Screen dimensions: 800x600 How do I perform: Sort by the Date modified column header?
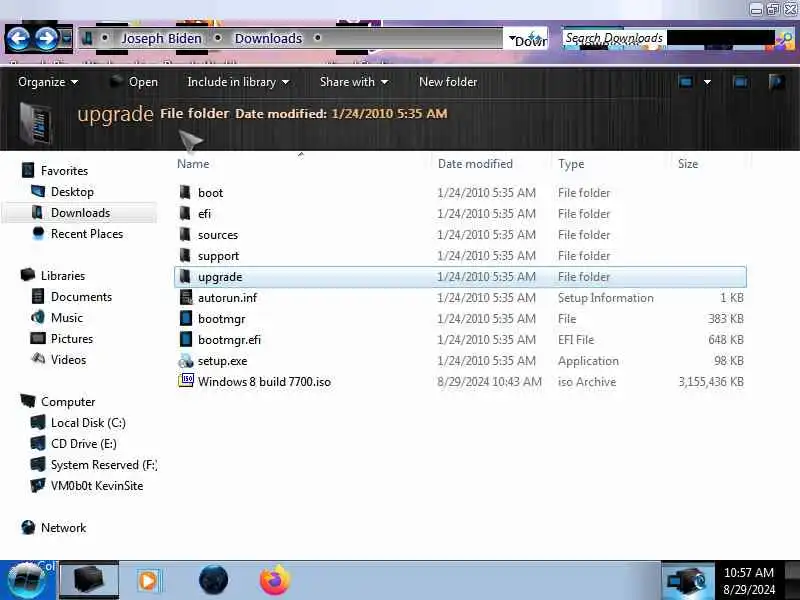click(475, 164)
